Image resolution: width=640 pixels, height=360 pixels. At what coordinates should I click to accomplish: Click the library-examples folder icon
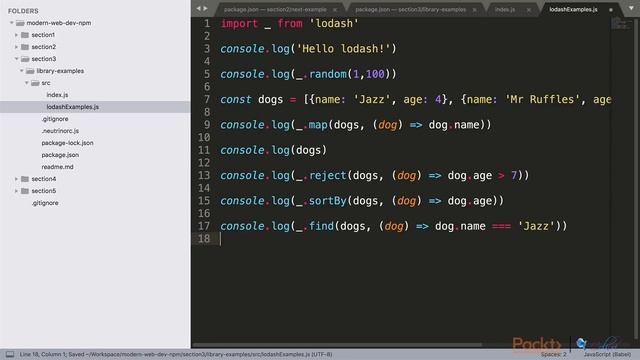click(30, 71)
